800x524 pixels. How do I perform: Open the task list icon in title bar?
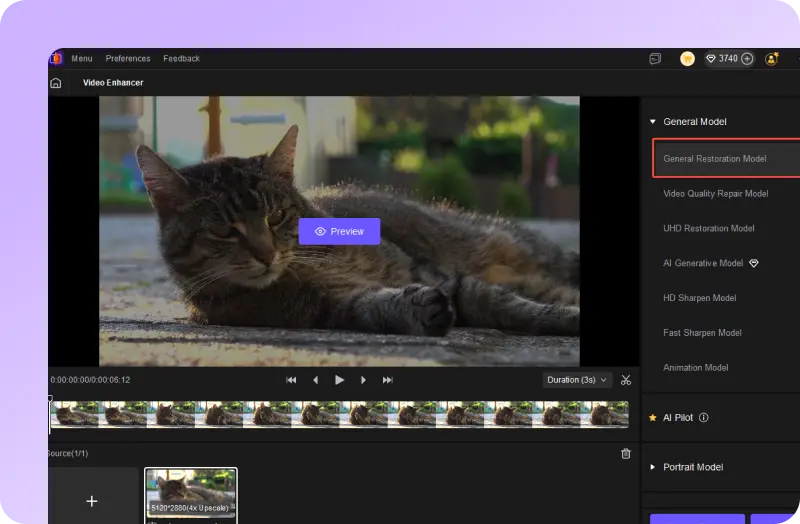654,59
